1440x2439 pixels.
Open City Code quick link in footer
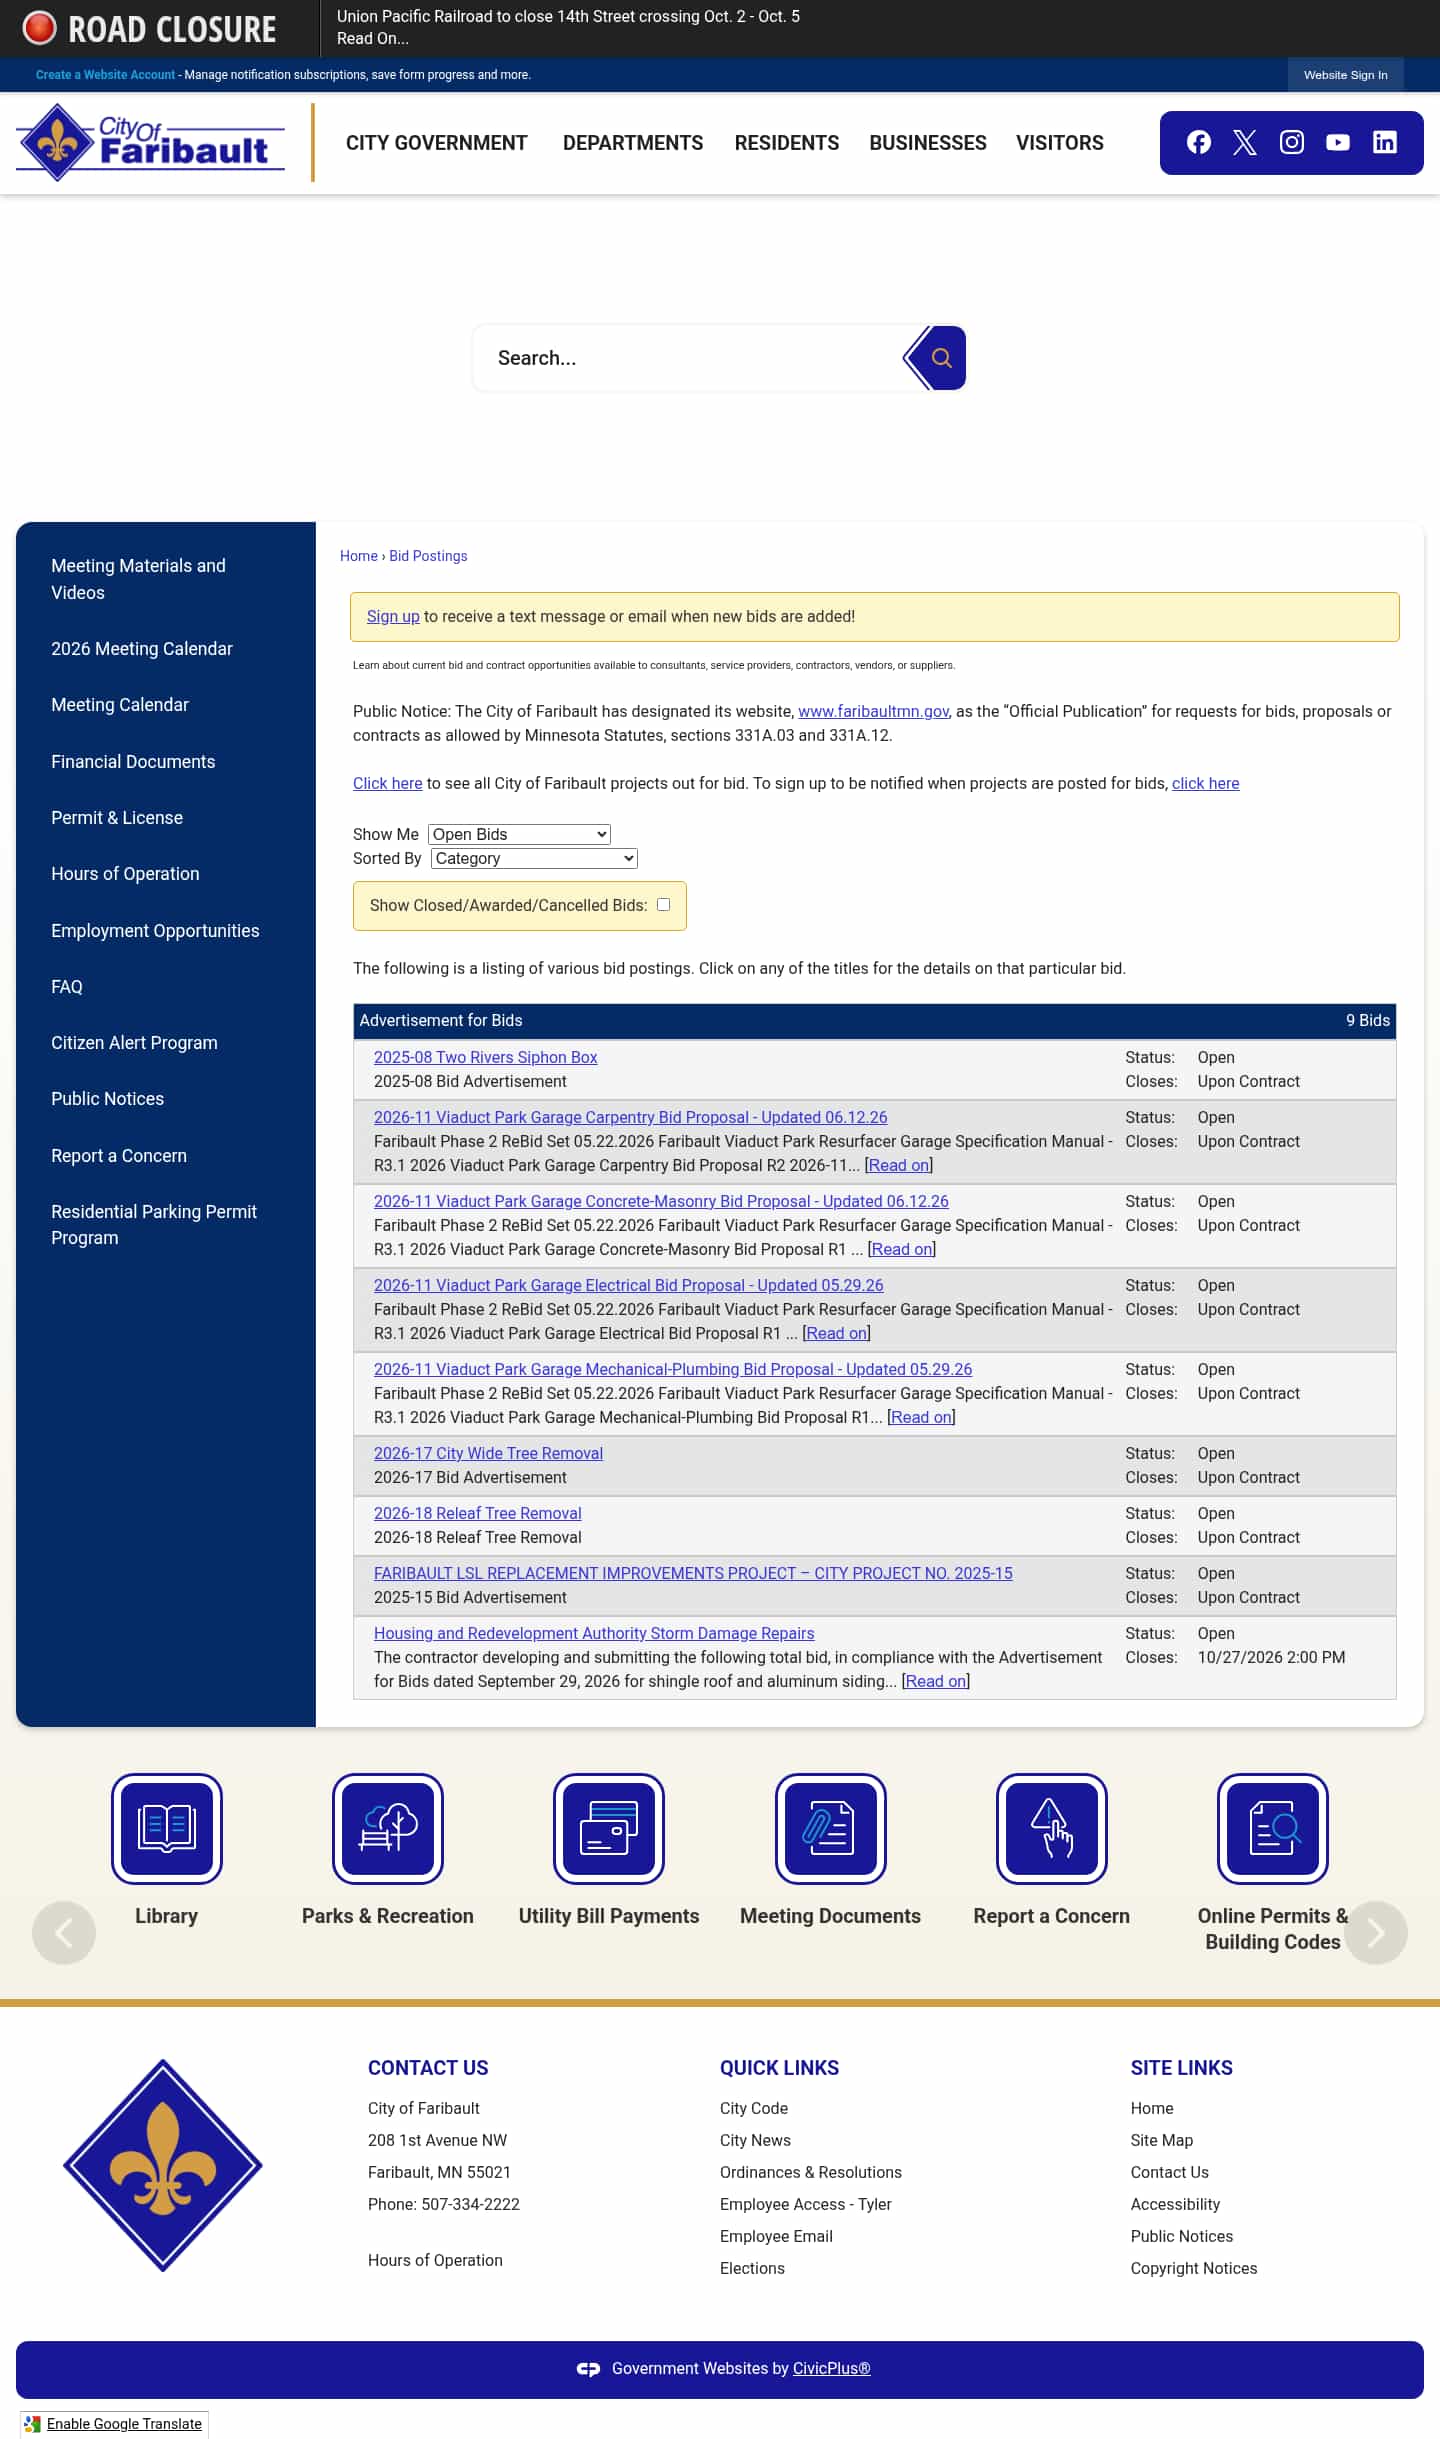[x=754, y=2108]
